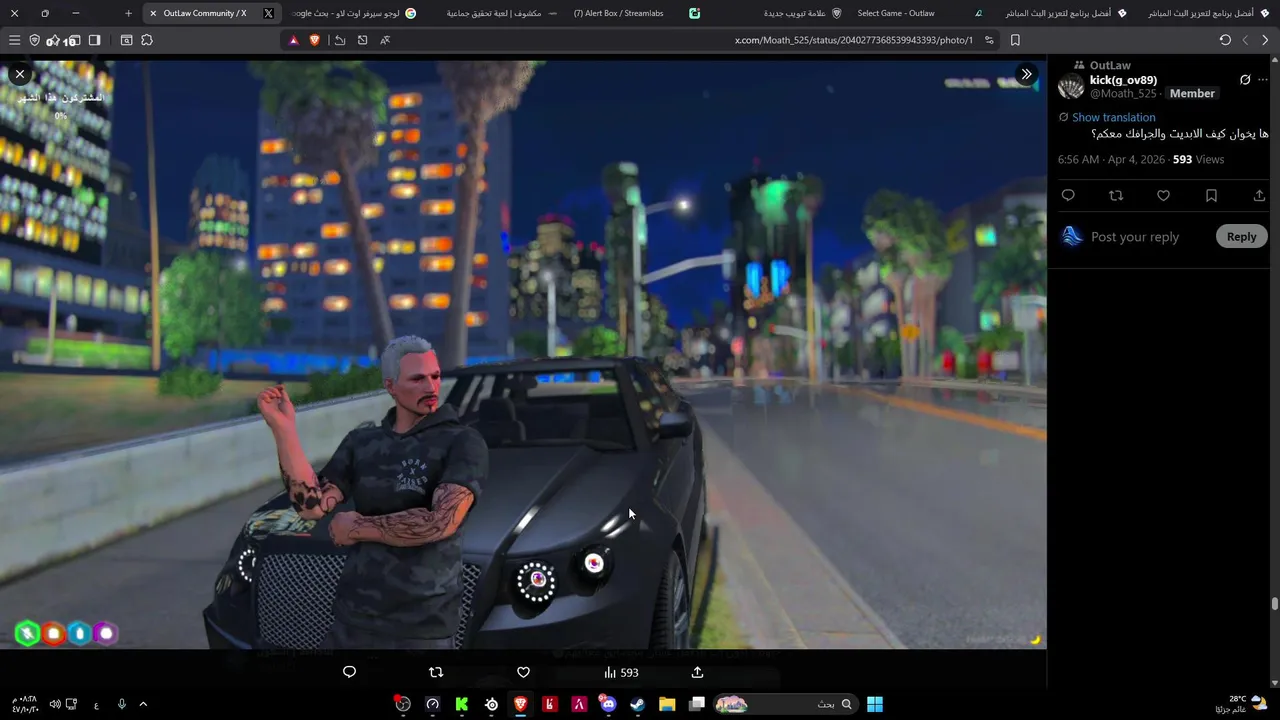Viewport: 1280px width, 720px height.
Task: Open File Explorer from the taskbar
Action: pos(667,704)
